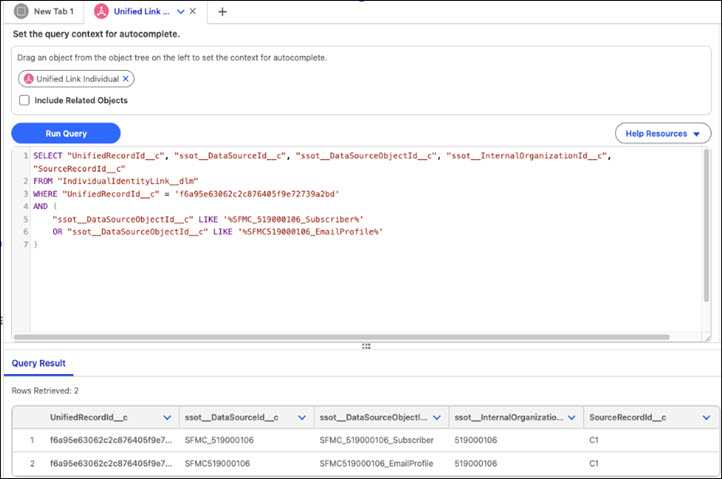Click the editor horizontal scrollbar
722x479 pixels.
(x=341, y=337)
